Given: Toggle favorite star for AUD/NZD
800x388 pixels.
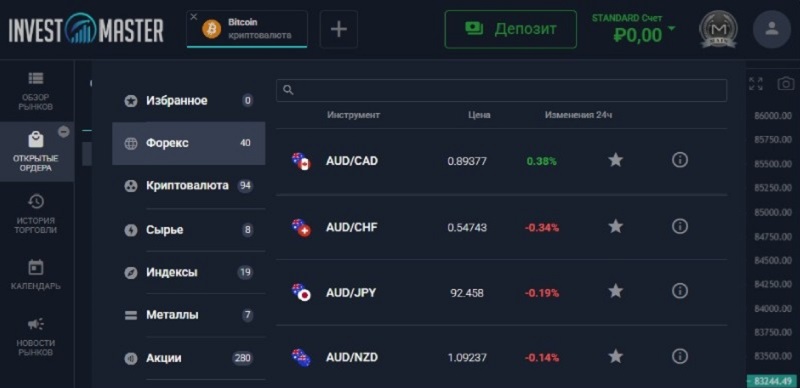Looking at the screenshot, I should 616,356.
